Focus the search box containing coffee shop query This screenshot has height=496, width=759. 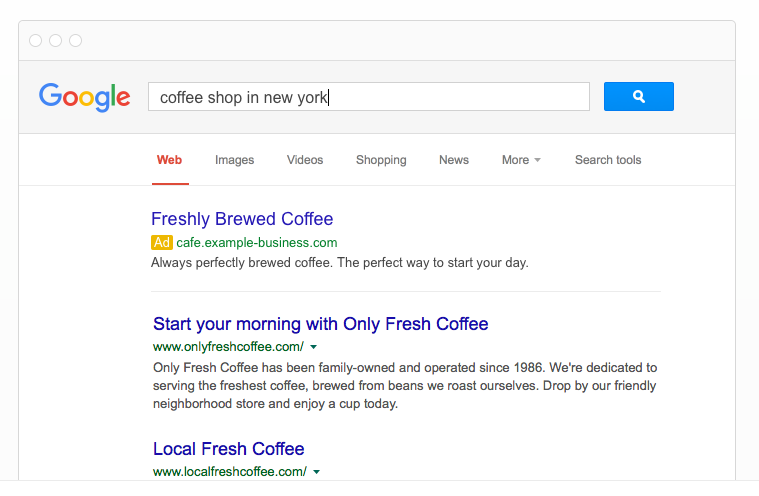[x=368, y=97]
